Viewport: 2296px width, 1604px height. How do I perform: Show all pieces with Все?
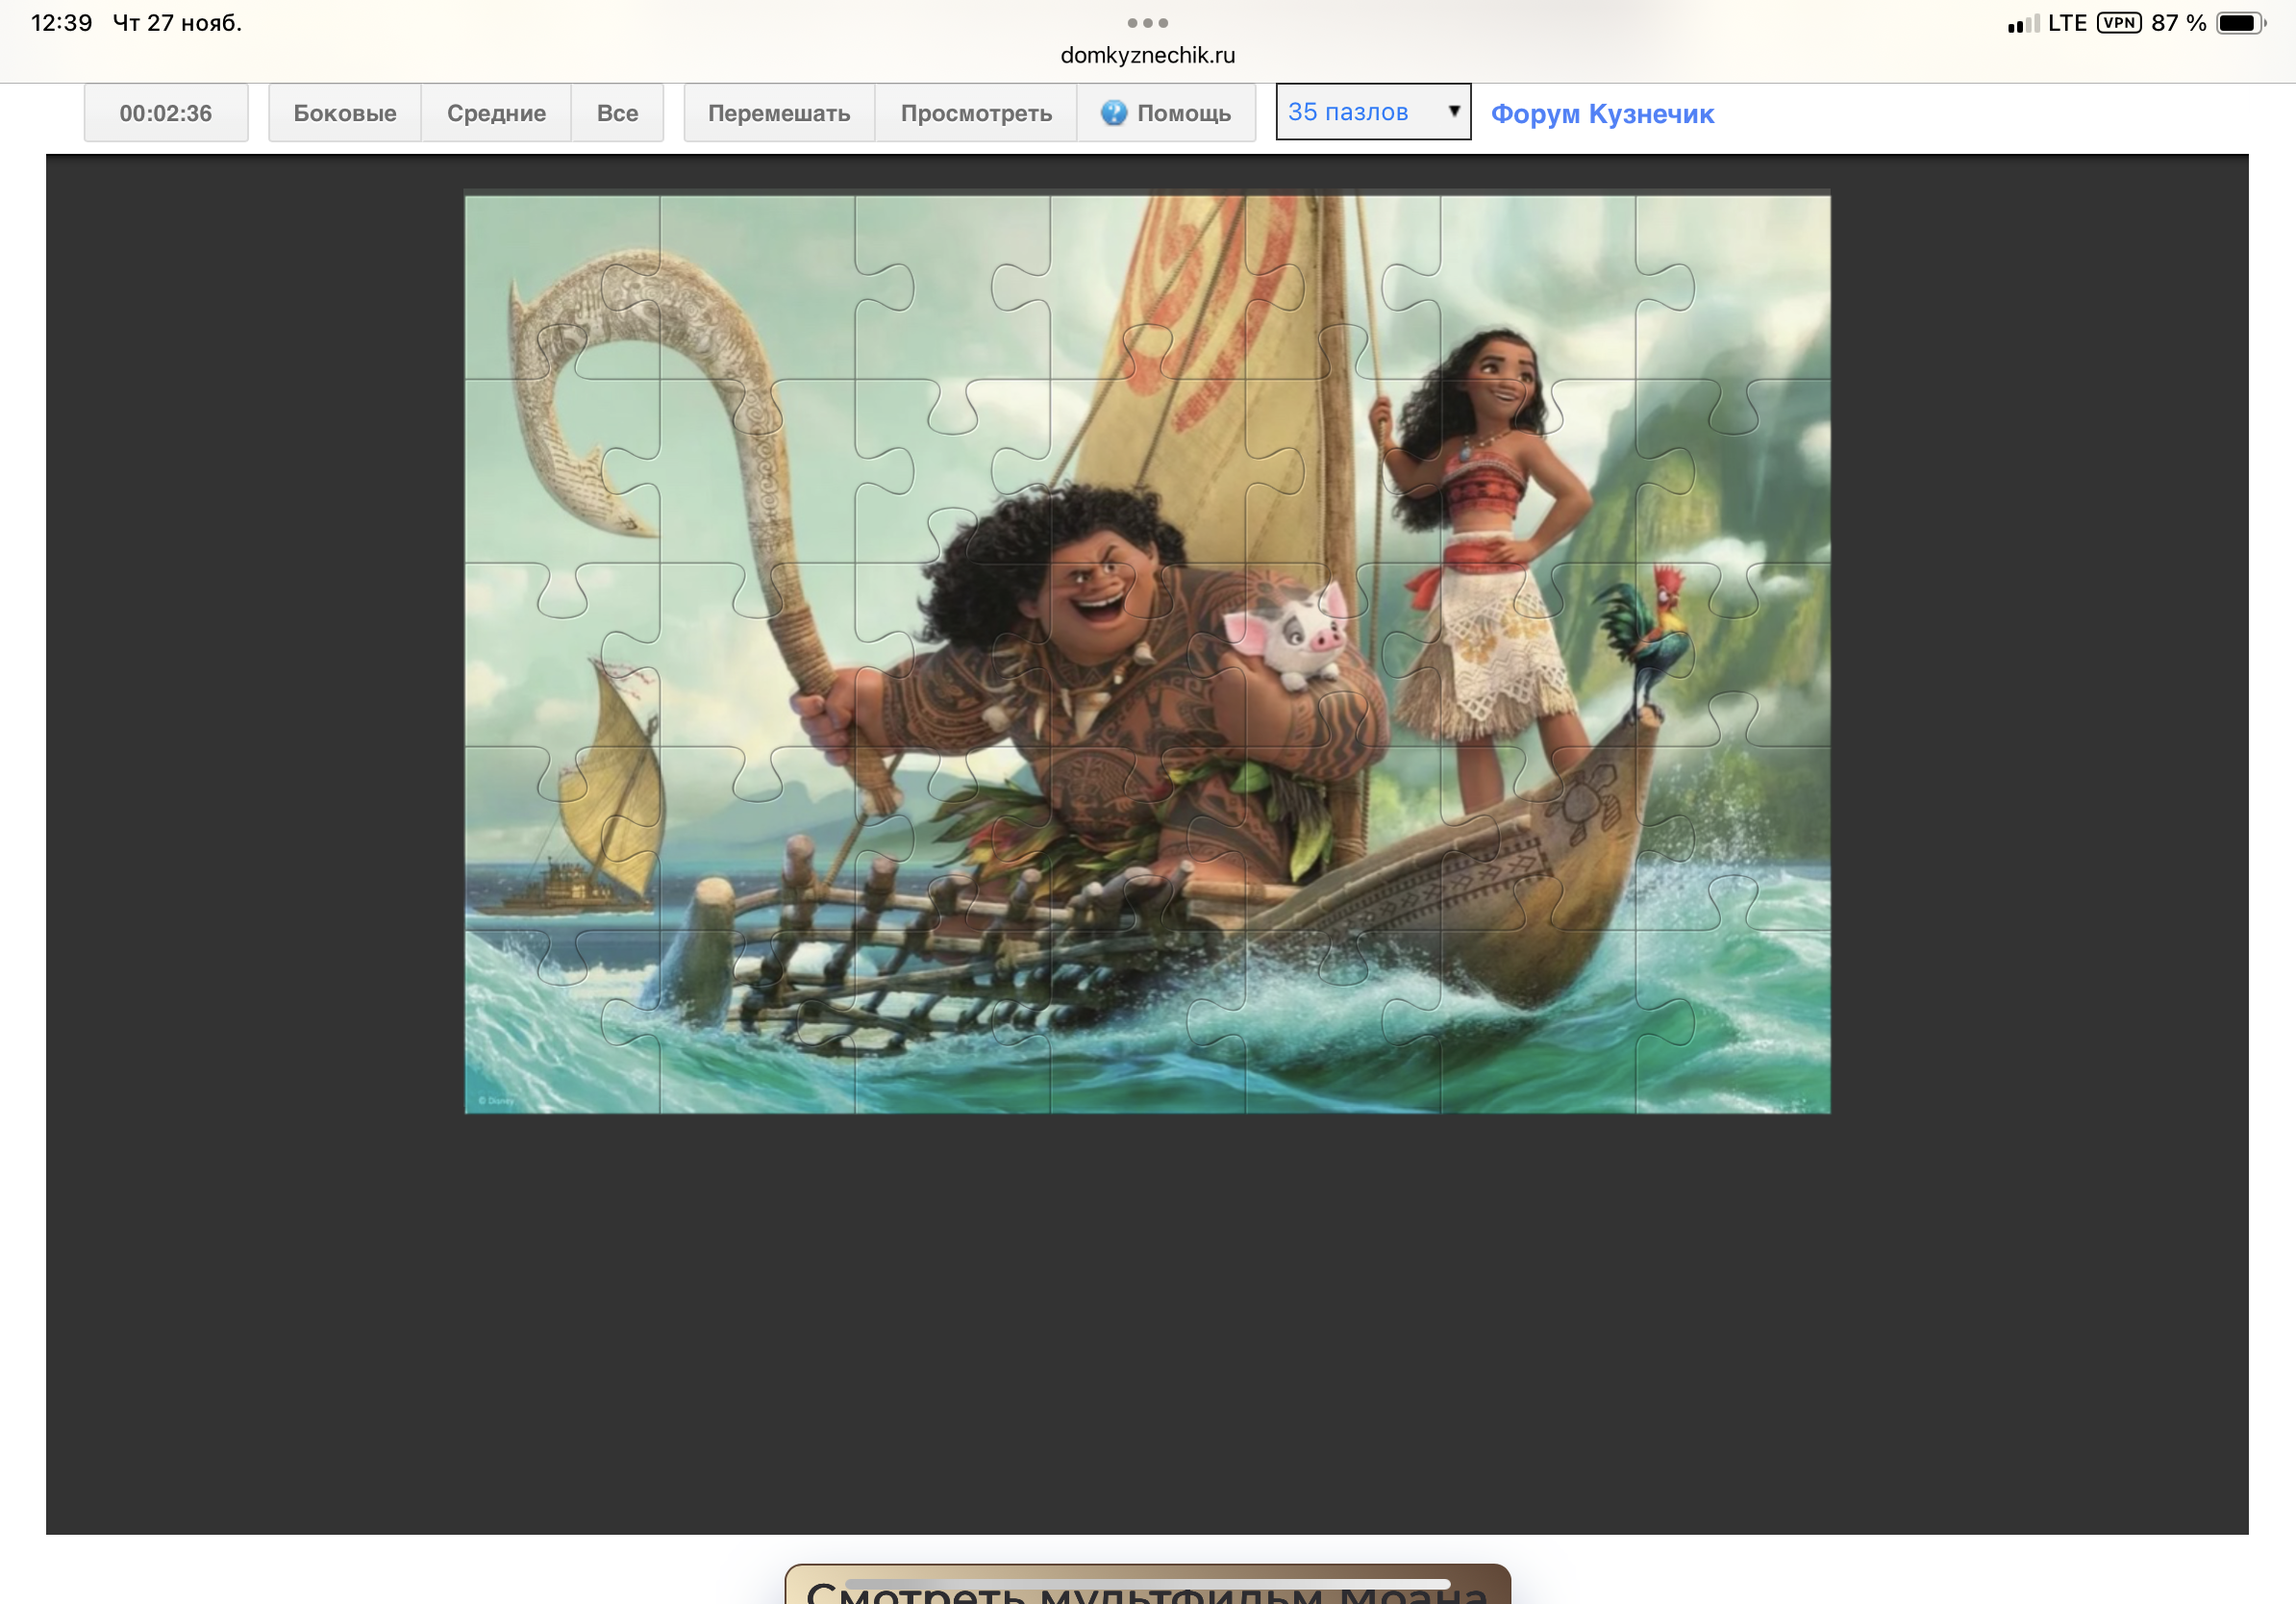coord(617,113)
